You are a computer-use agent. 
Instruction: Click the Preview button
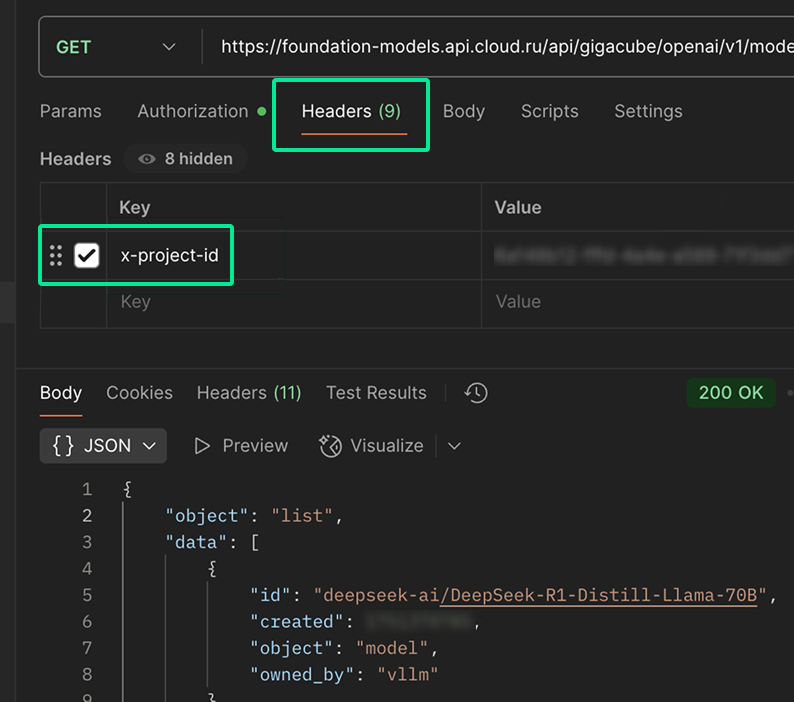coord(242,446)
